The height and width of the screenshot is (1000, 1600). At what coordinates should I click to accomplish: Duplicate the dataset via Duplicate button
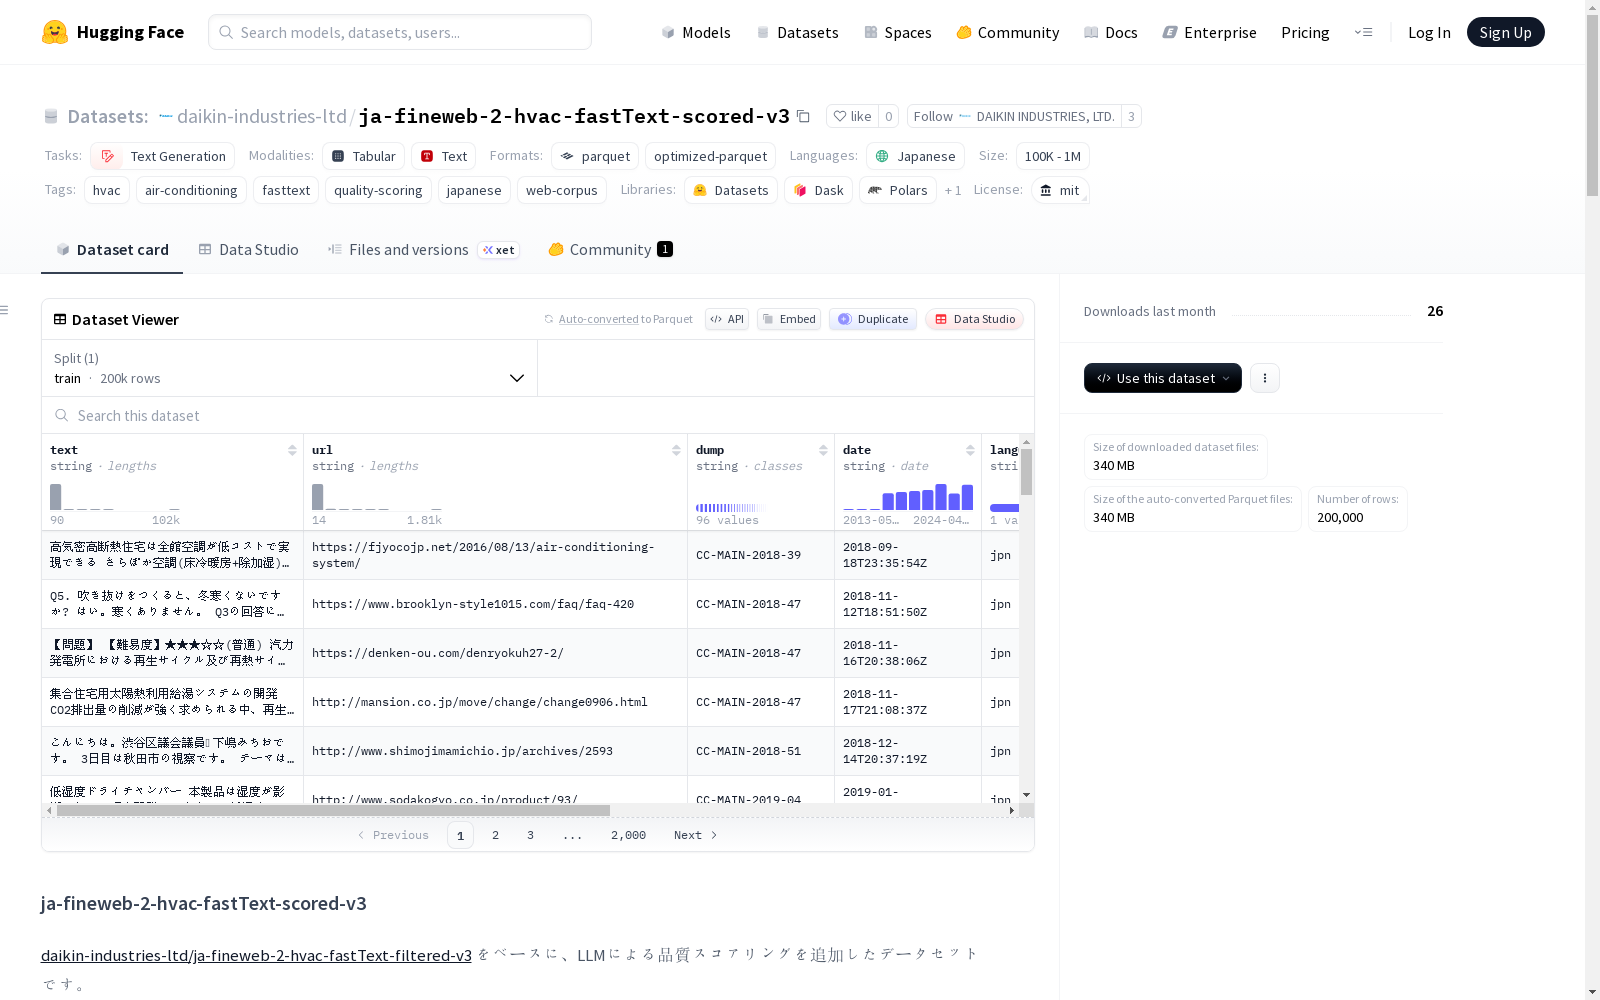point(873,319)
